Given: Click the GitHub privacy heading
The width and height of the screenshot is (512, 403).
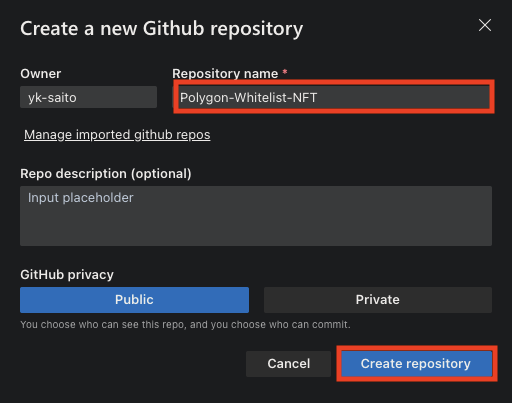Looking at the screenshot, I should [x=67, y=275].
